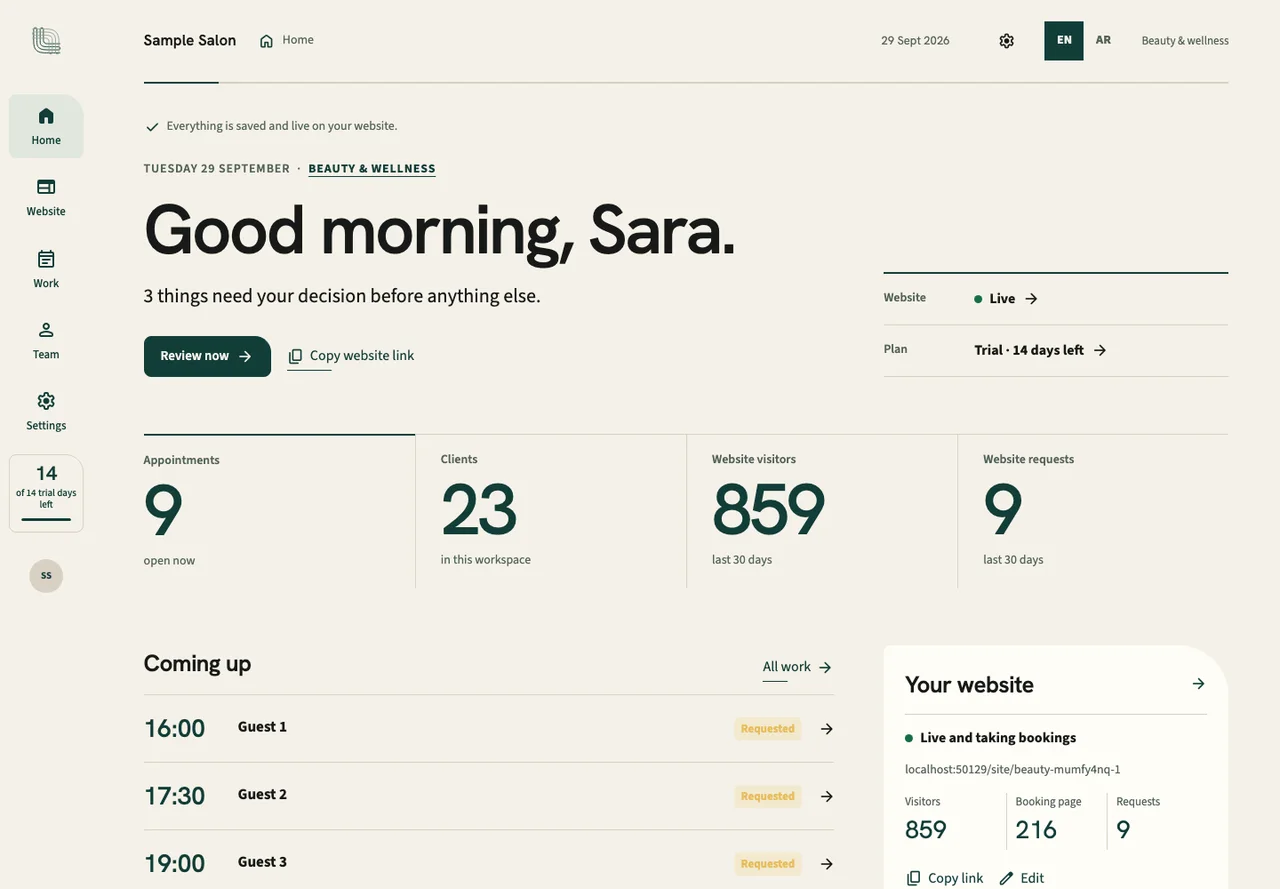Open the Work sidebar section
Screen dimensions: 1280x889
46,269
